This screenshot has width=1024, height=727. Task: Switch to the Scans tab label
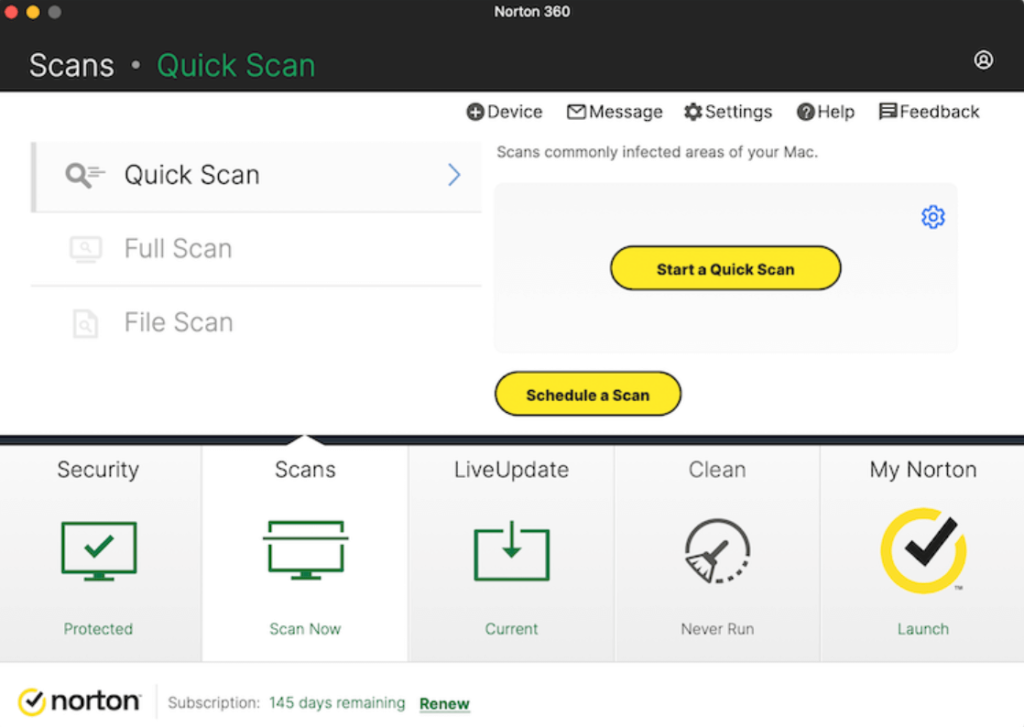305,470
